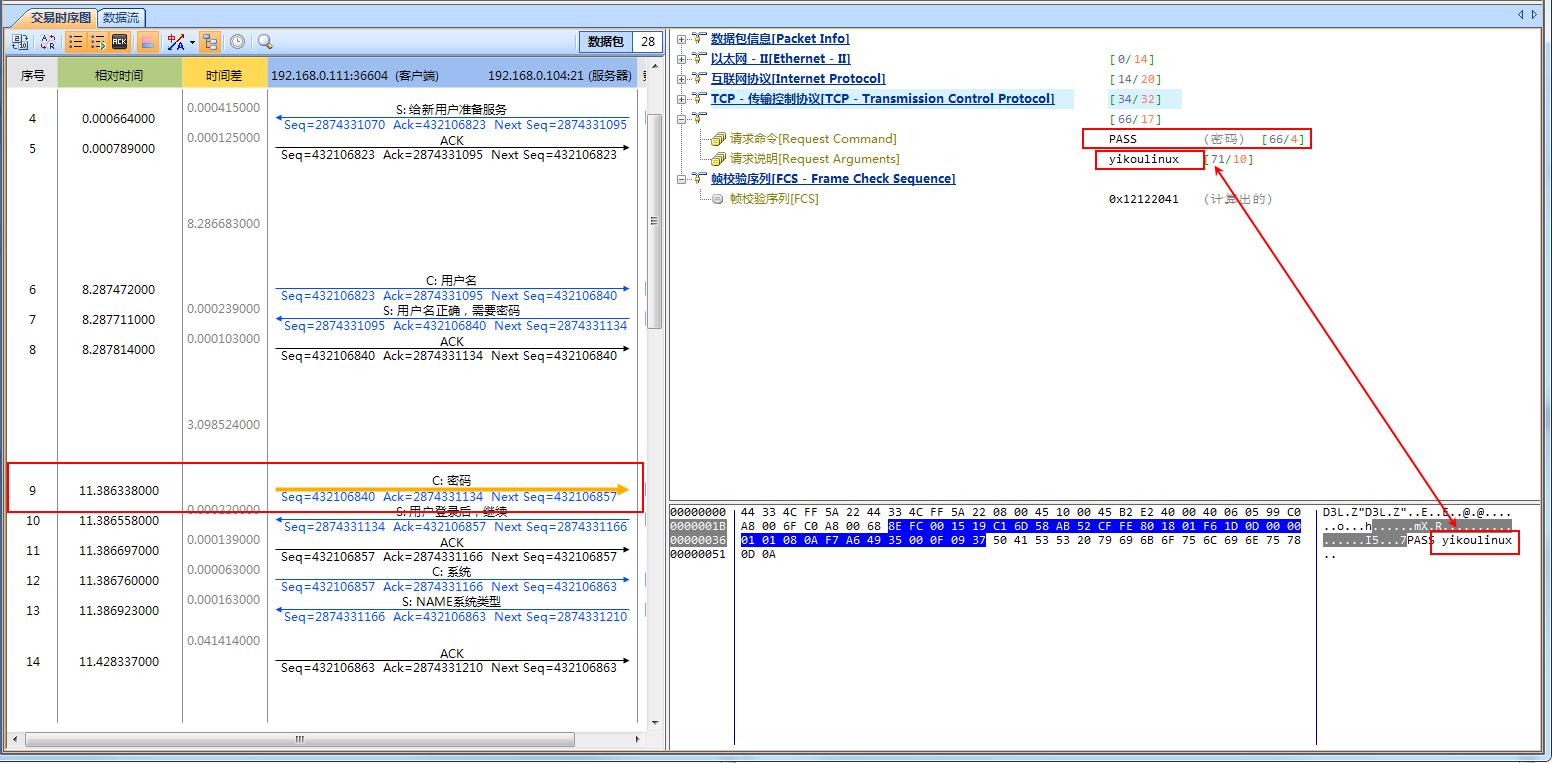
Task: Click the A/R swap arrows toolbar icon
Action: 47,42
